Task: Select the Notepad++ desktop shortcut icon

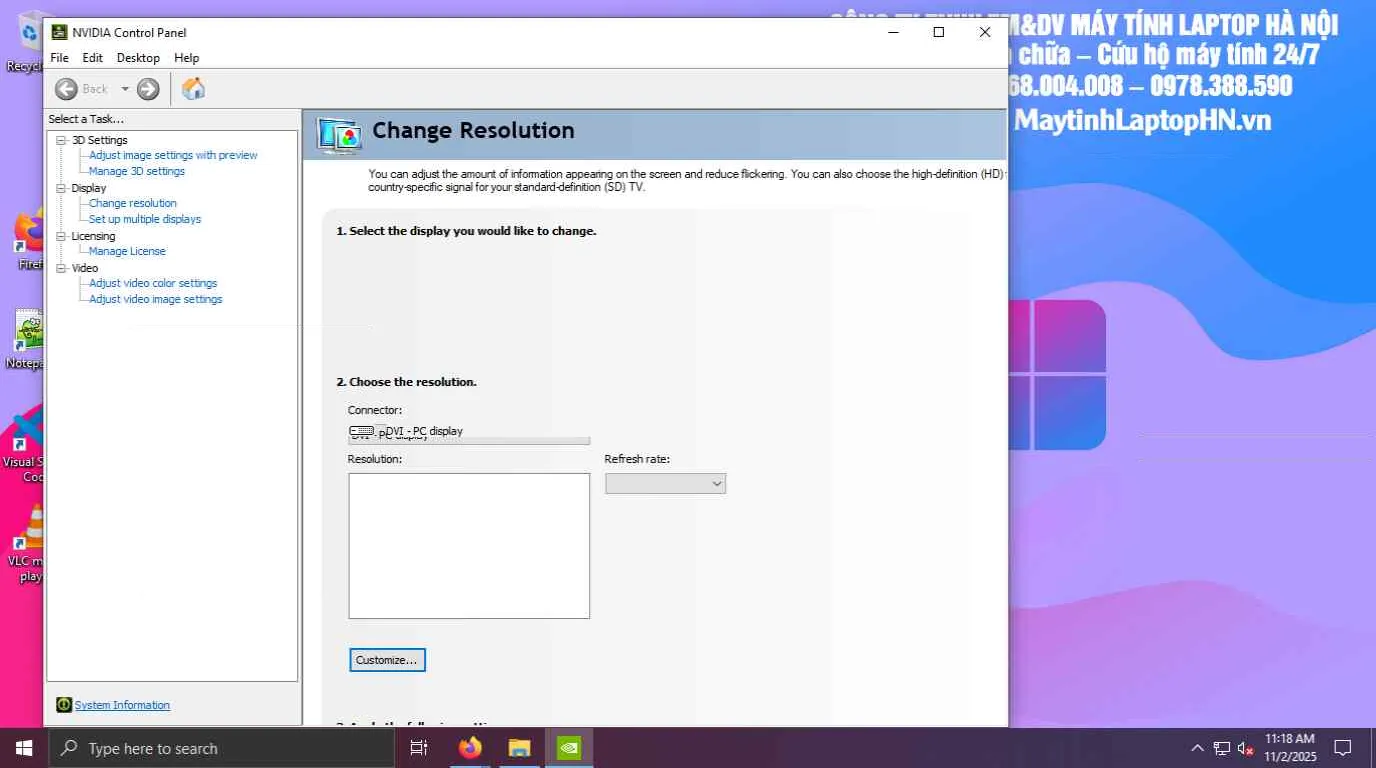Action: [x=28, y=339]
